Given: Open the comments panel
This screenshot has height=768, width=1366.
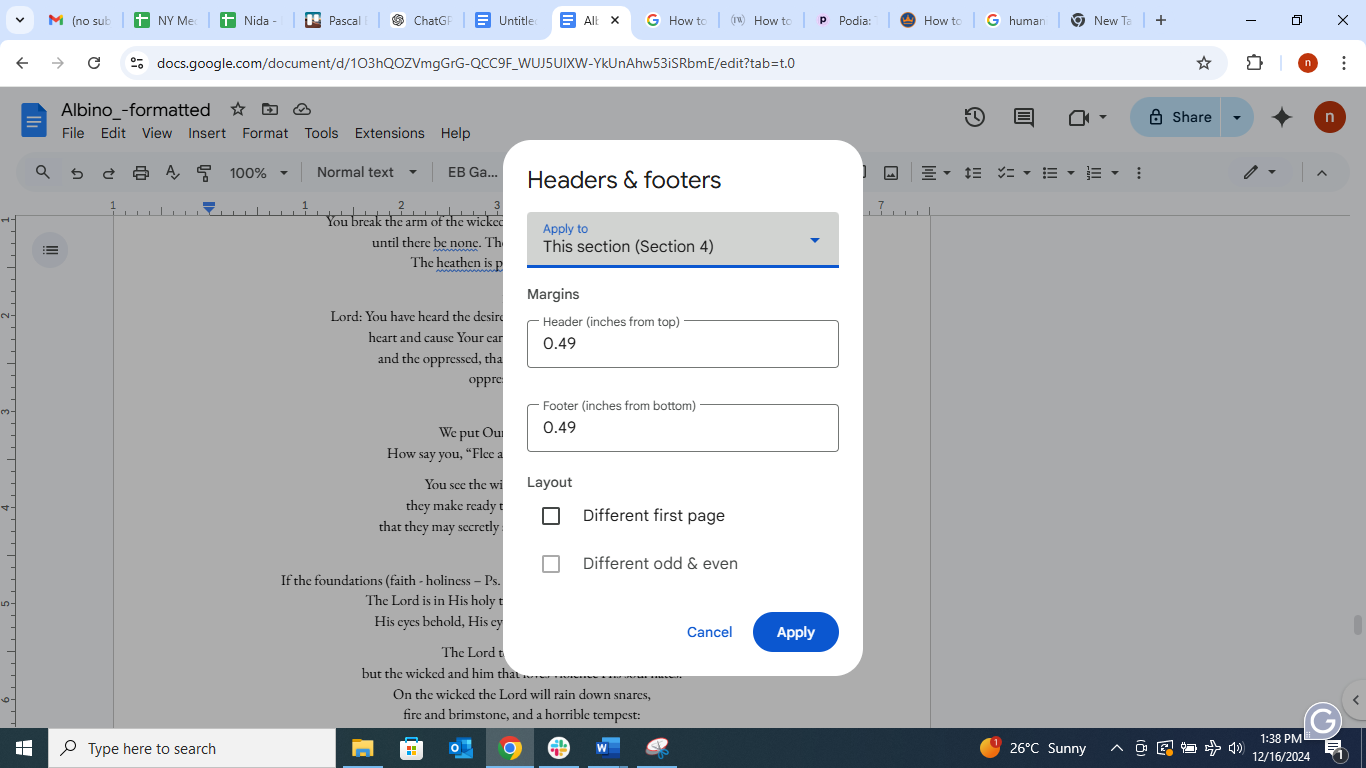Looking at the screenshot, I should click(x=1022, y=117).
